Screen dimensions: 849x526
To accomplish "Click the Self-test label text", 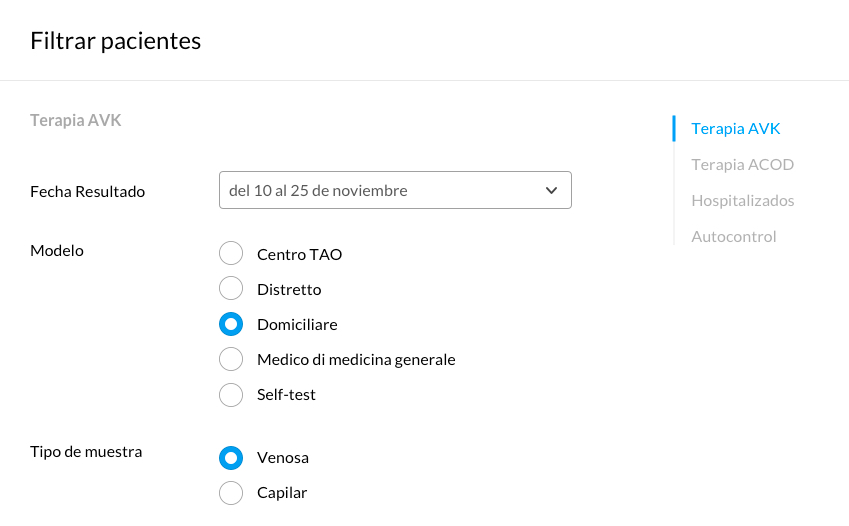I will tap(286, 394).
